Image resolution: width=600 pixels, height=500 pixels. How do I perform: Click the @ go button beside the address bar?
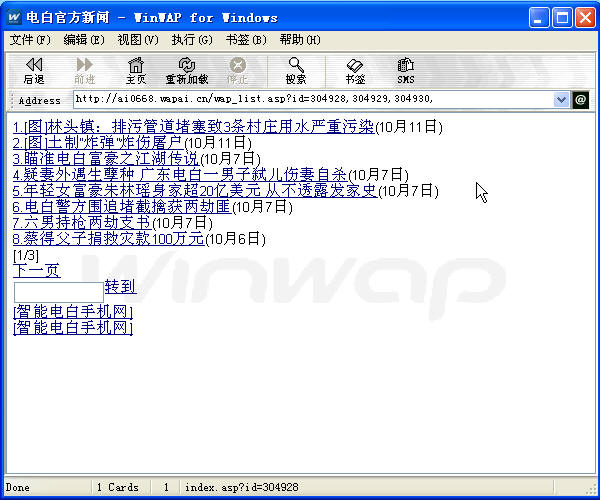pyautogui.click(x=581, y=99)
